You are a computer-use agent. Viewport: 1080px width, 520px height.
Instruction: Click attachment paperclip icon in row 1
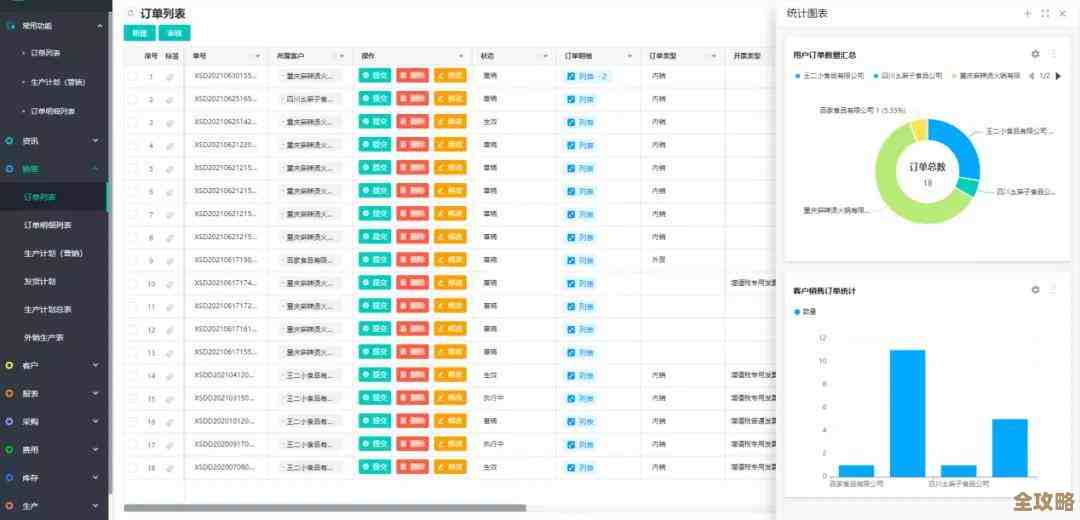[170, 76]
